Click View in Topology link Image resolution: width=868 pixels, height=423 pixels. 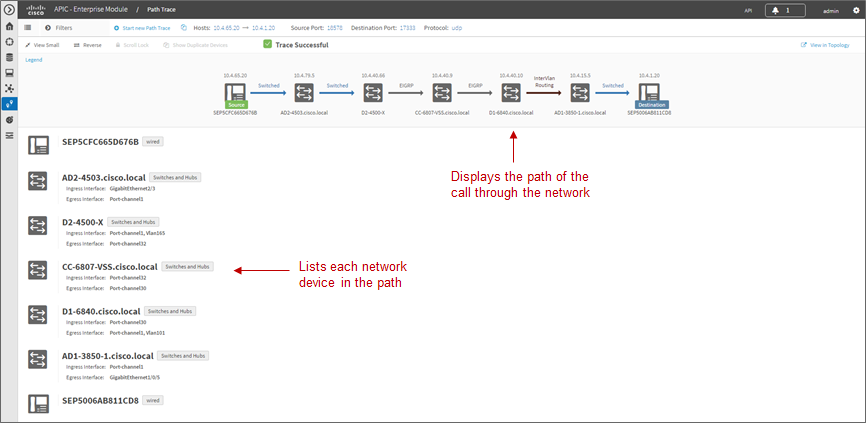[825, 45]
